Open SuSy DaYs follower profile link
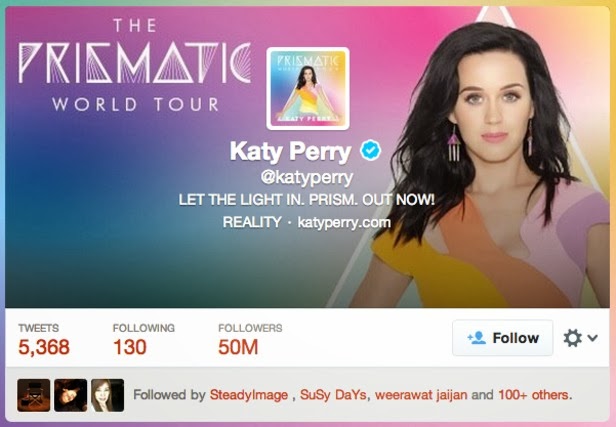Viewport: 616px width, 427px height. click(x=333, y=395)
